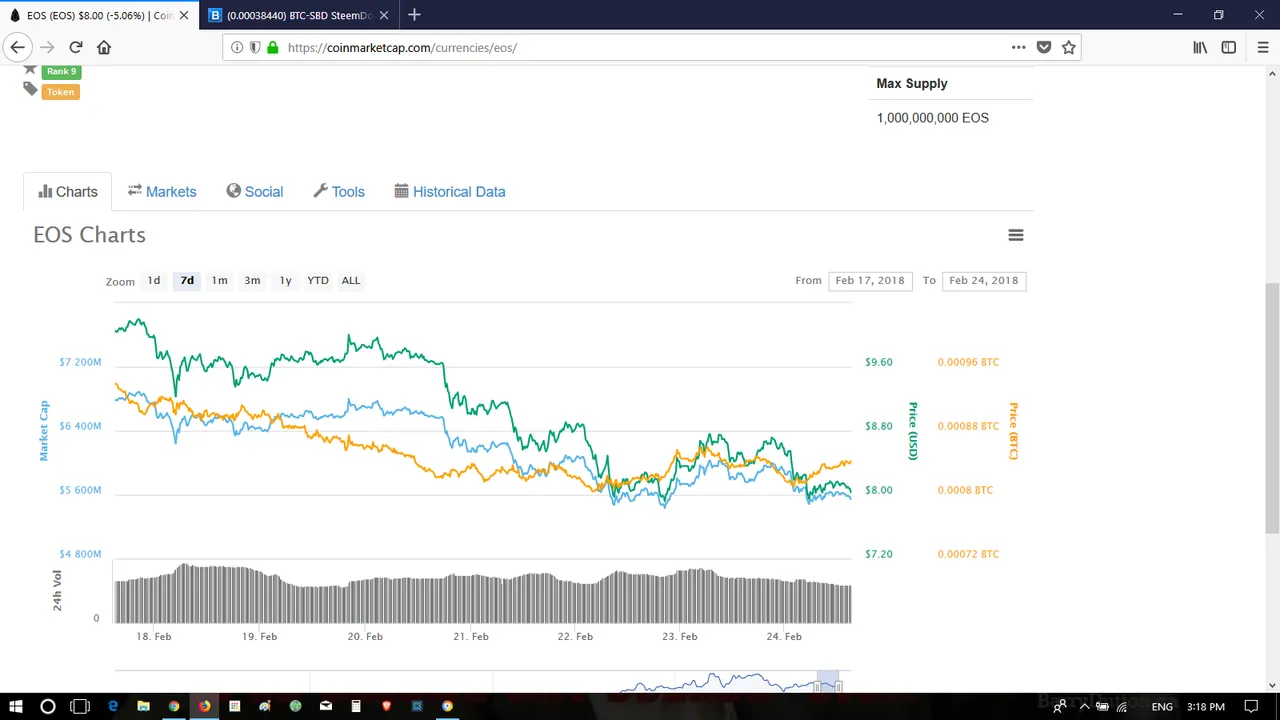Image resolution: width=1280 pixels, height=720 pixels.
Task: Click the Price (BTC) axis label
Action: (1013, 431)
